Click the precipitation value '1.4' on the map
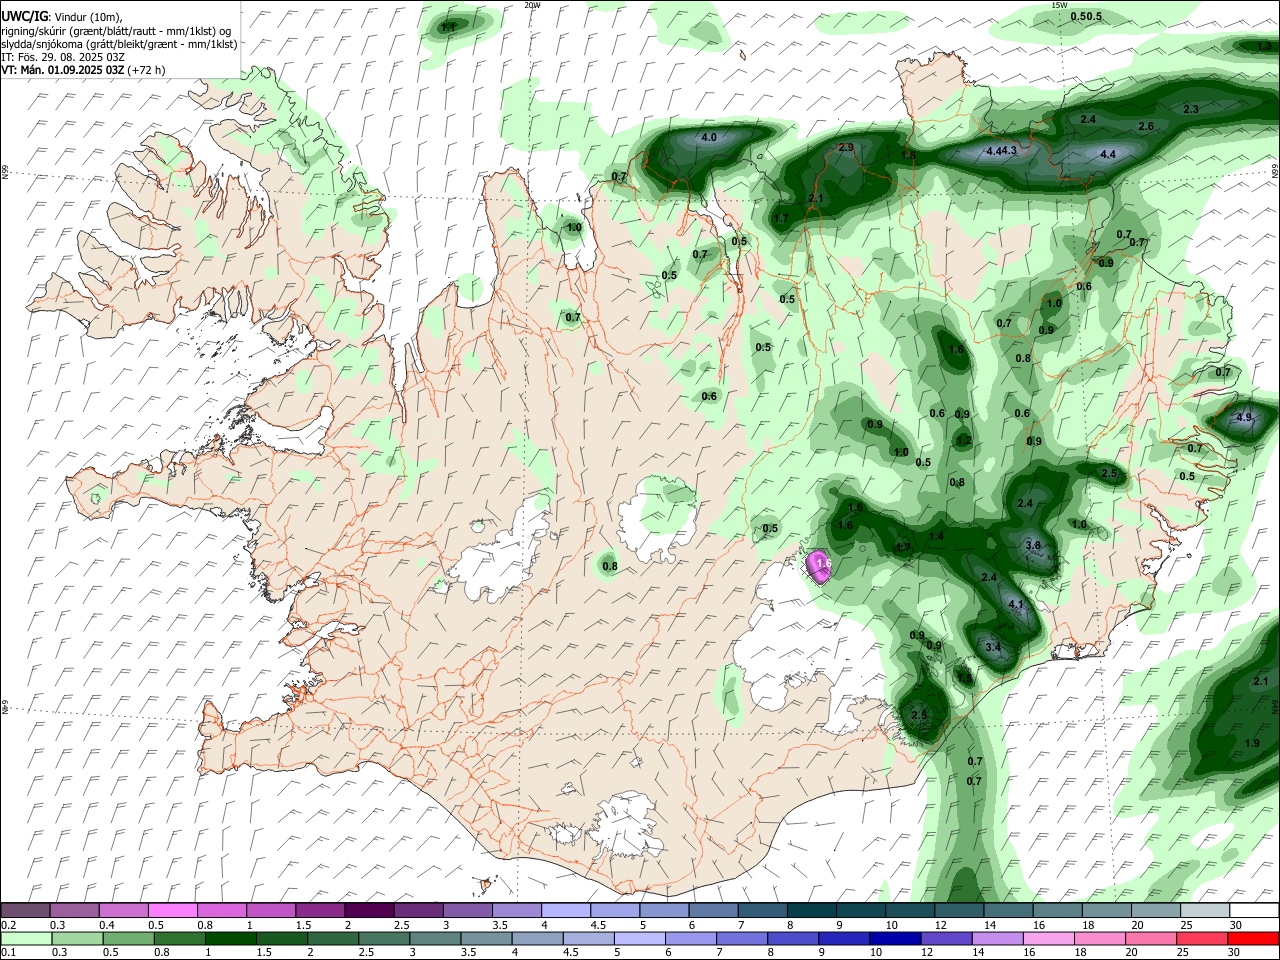Screen dimensions: 1280x960 pos(936,537)
